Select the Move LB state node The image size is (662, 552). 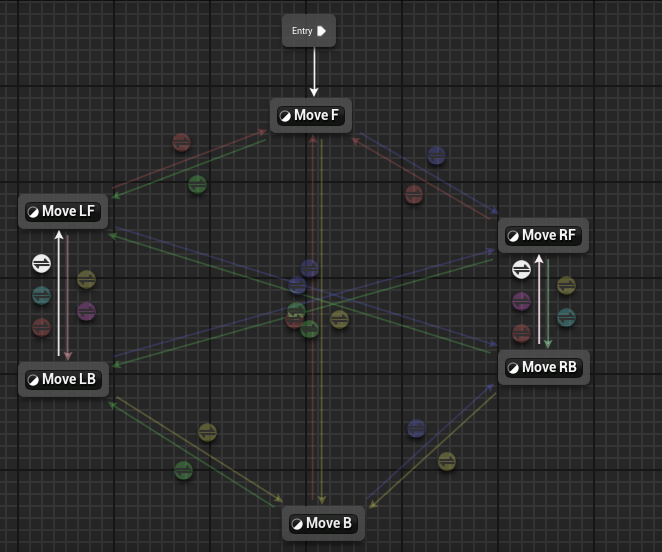[63, 379]
